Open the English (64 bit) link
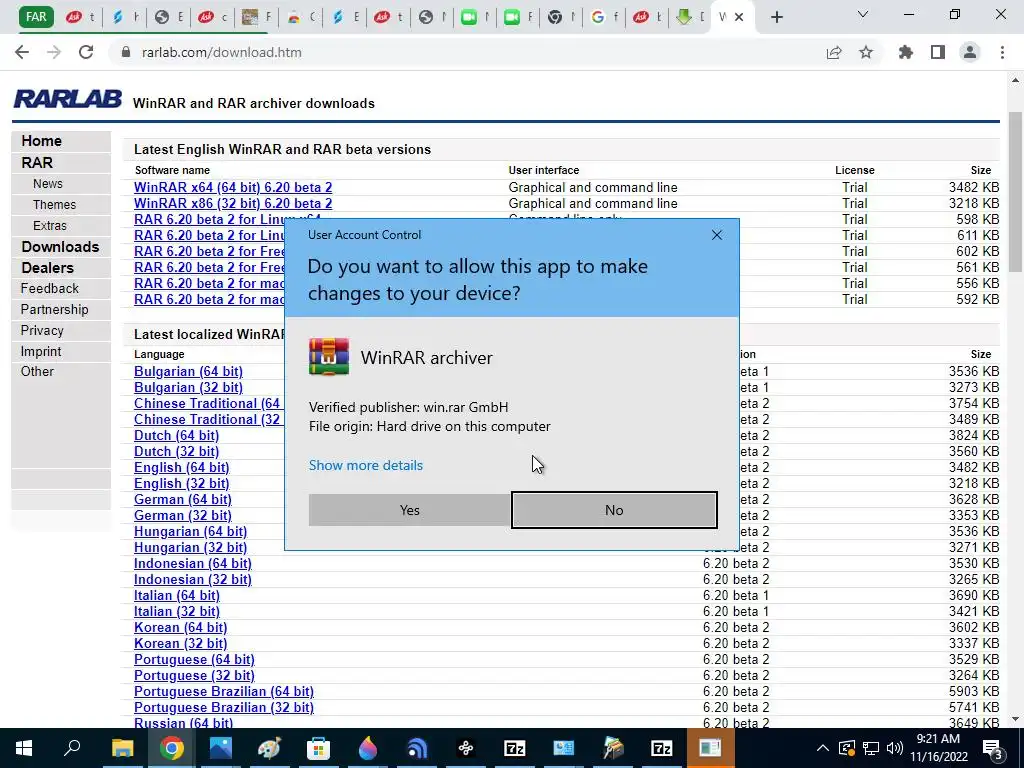This screenshot has width=1024, height=768. tap(182, 467)
